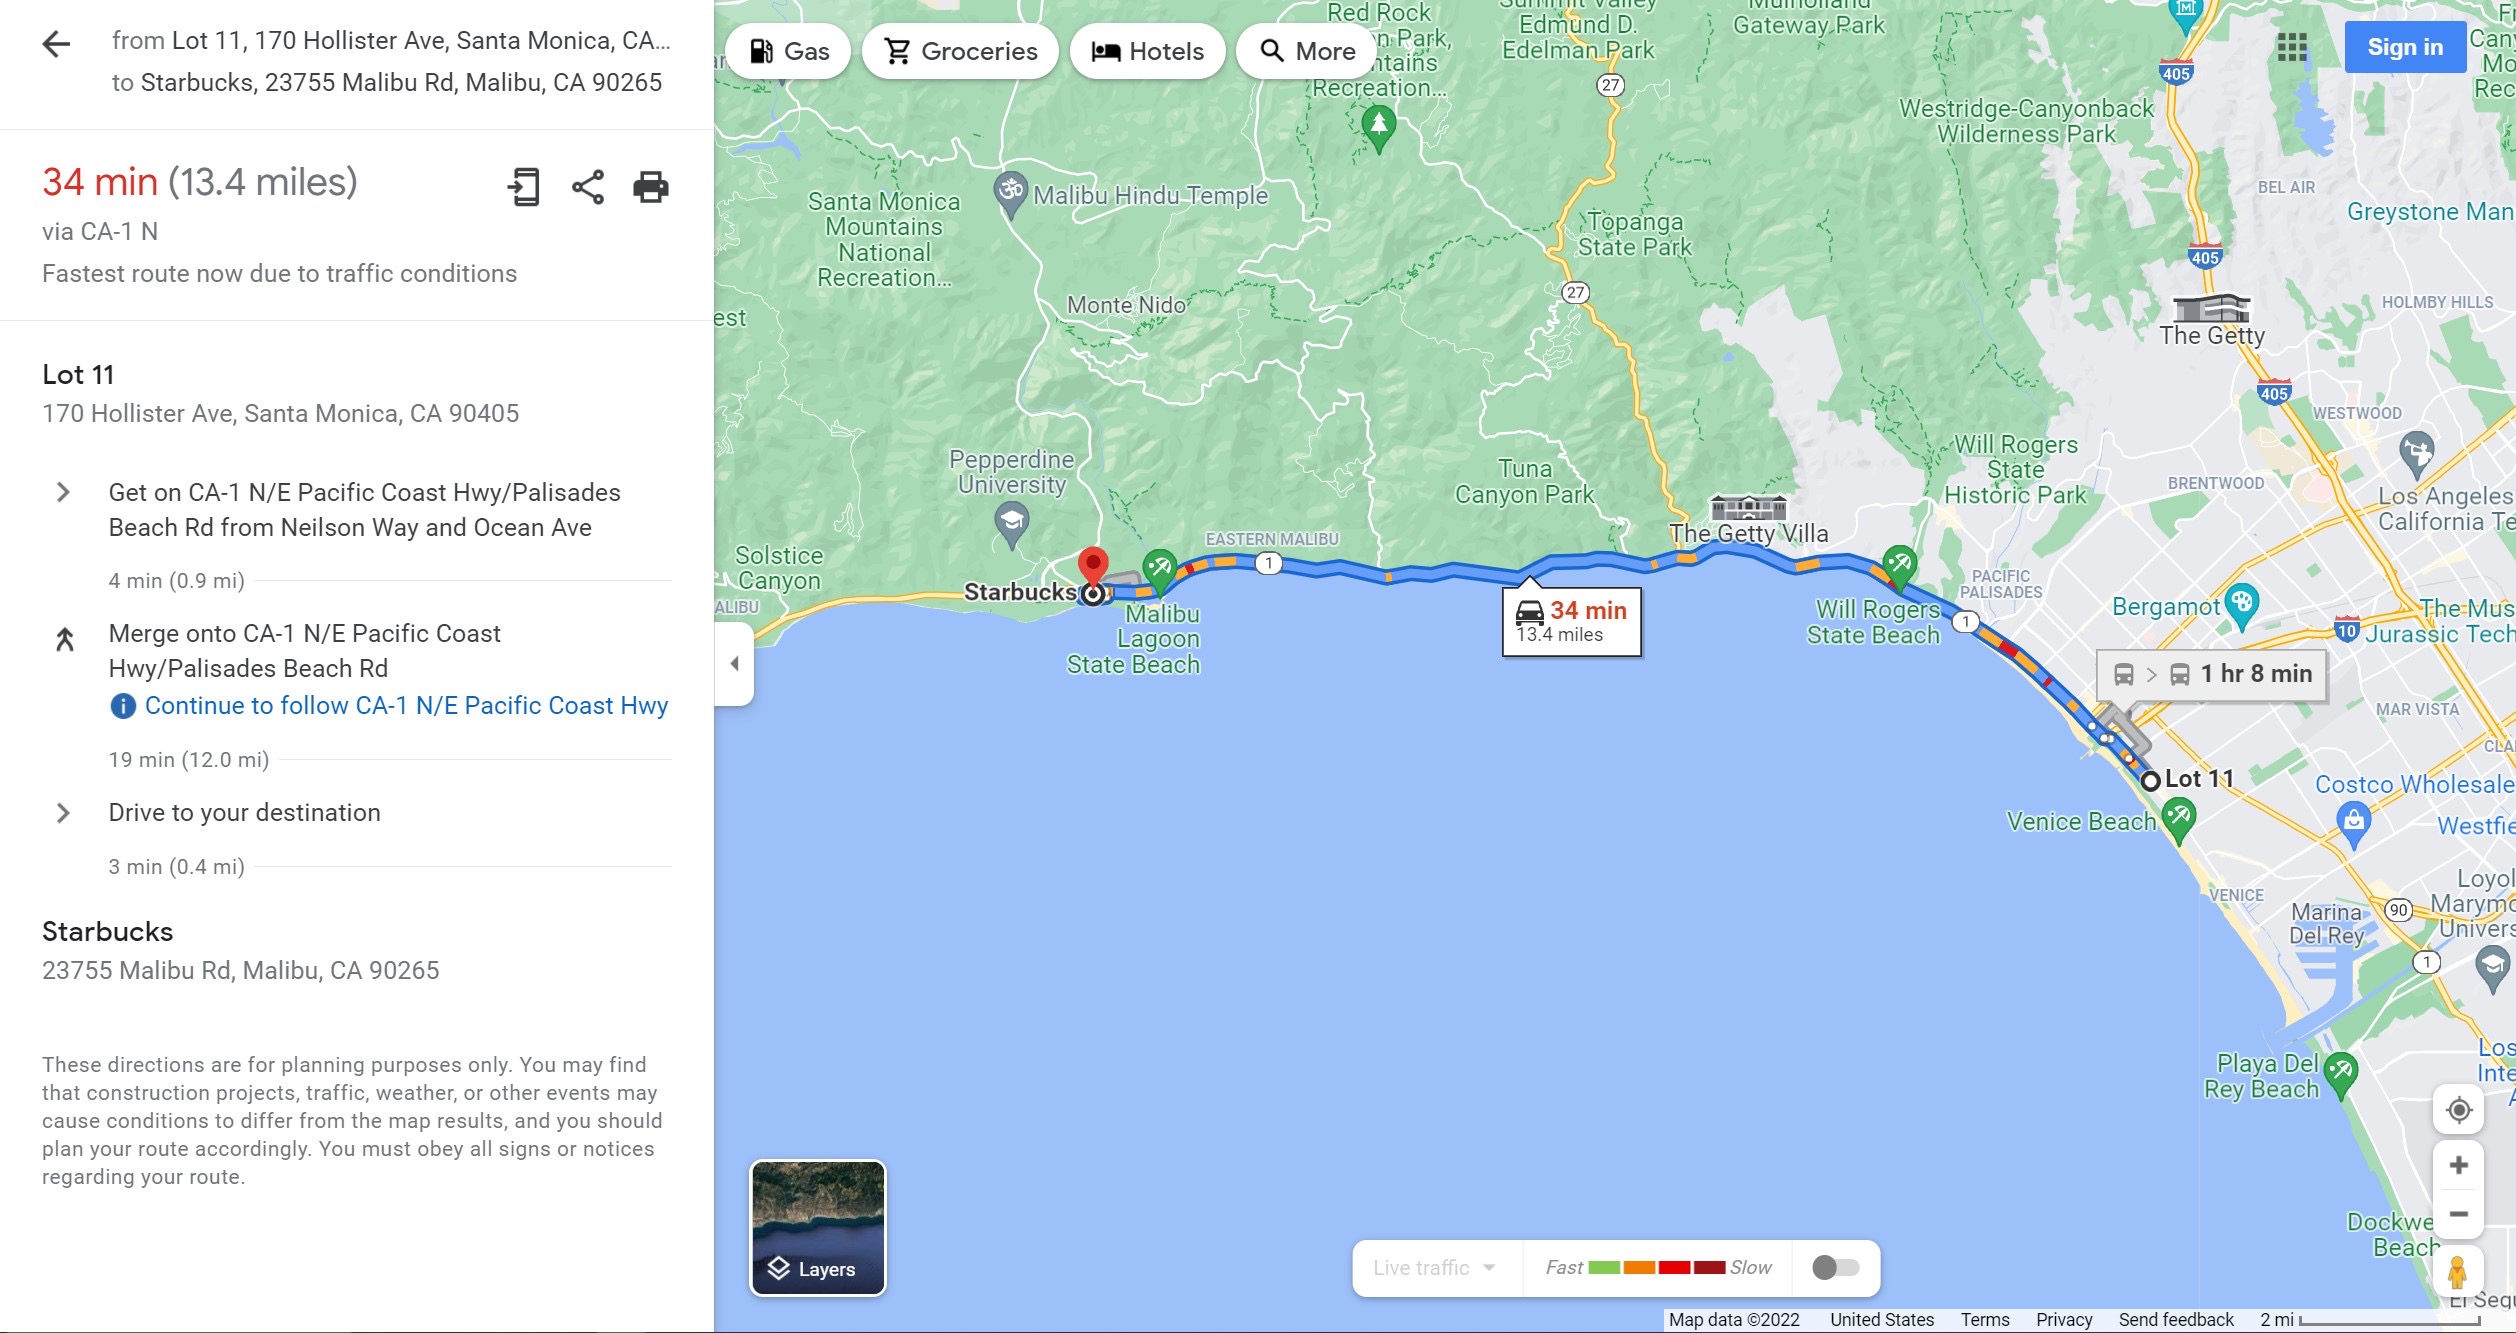Image resolution: width=2516 pixels, height=1333 pixels.
Task: Select the 1 hr 8 min transit option
Action: click(2212, 674)
